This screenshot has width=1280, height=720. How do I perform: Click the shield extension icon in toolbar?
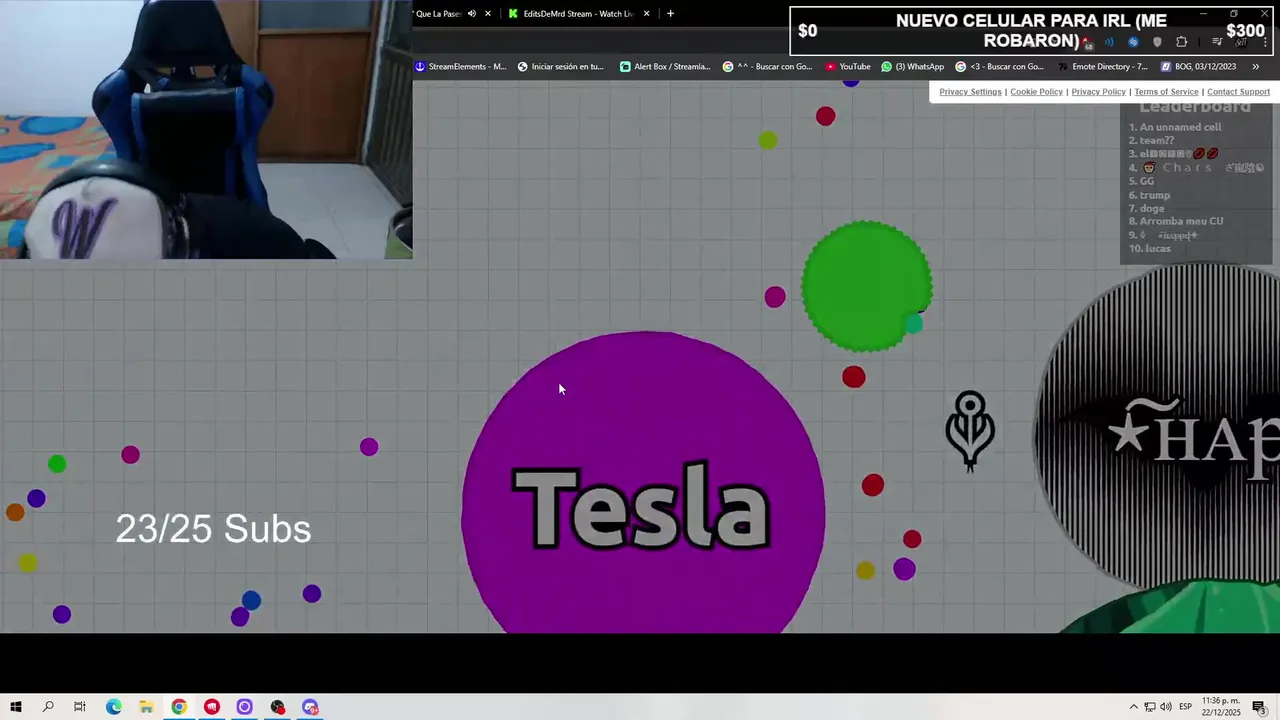click(1157, 42)
